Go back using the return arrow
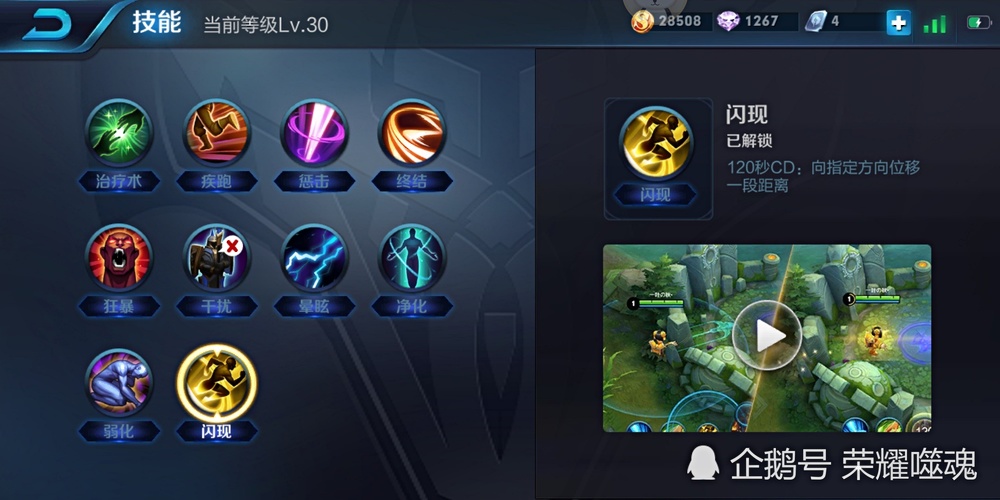The image size is (1000, 500). pyautogui.click(x=47, y=26)
